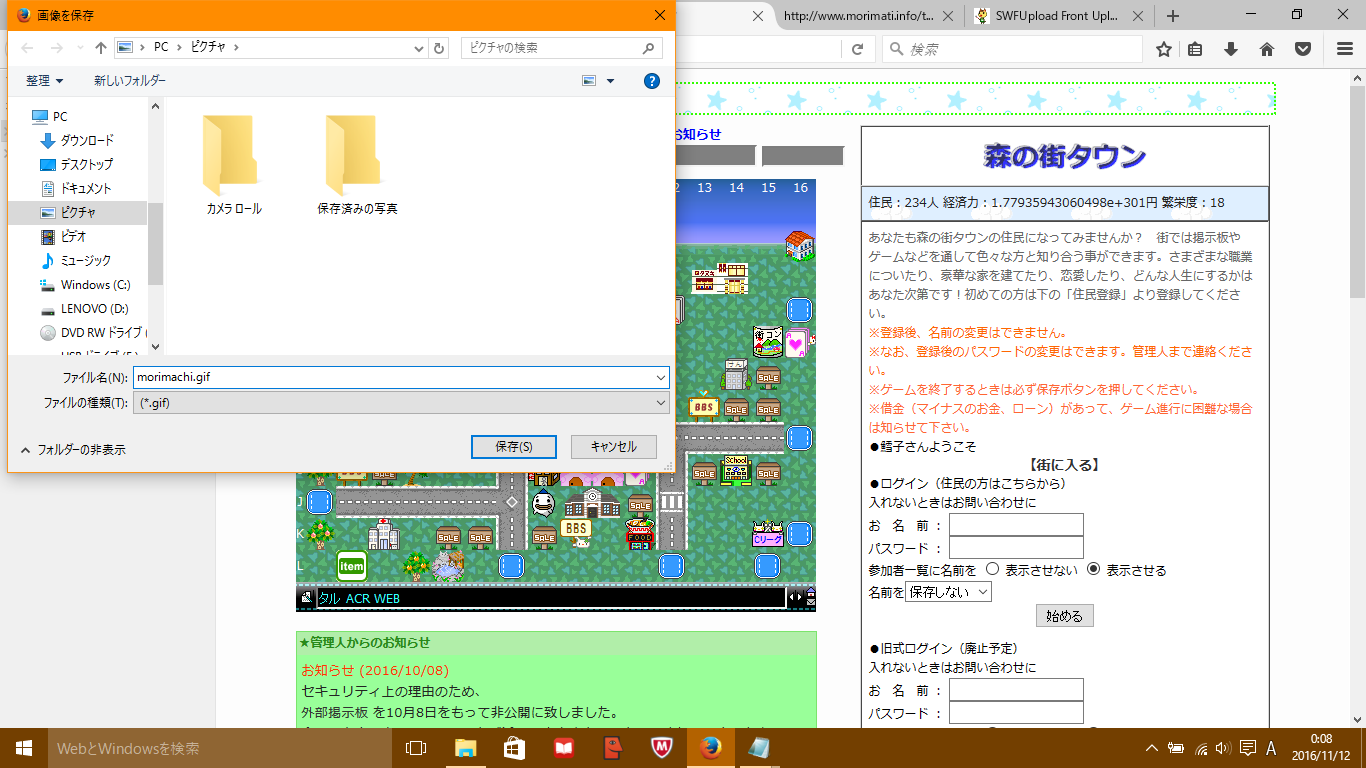Collapse folders with フォルダーの非表示
Image resolution: width=1366 pixels, height=768 pixels.
(72, 450)
